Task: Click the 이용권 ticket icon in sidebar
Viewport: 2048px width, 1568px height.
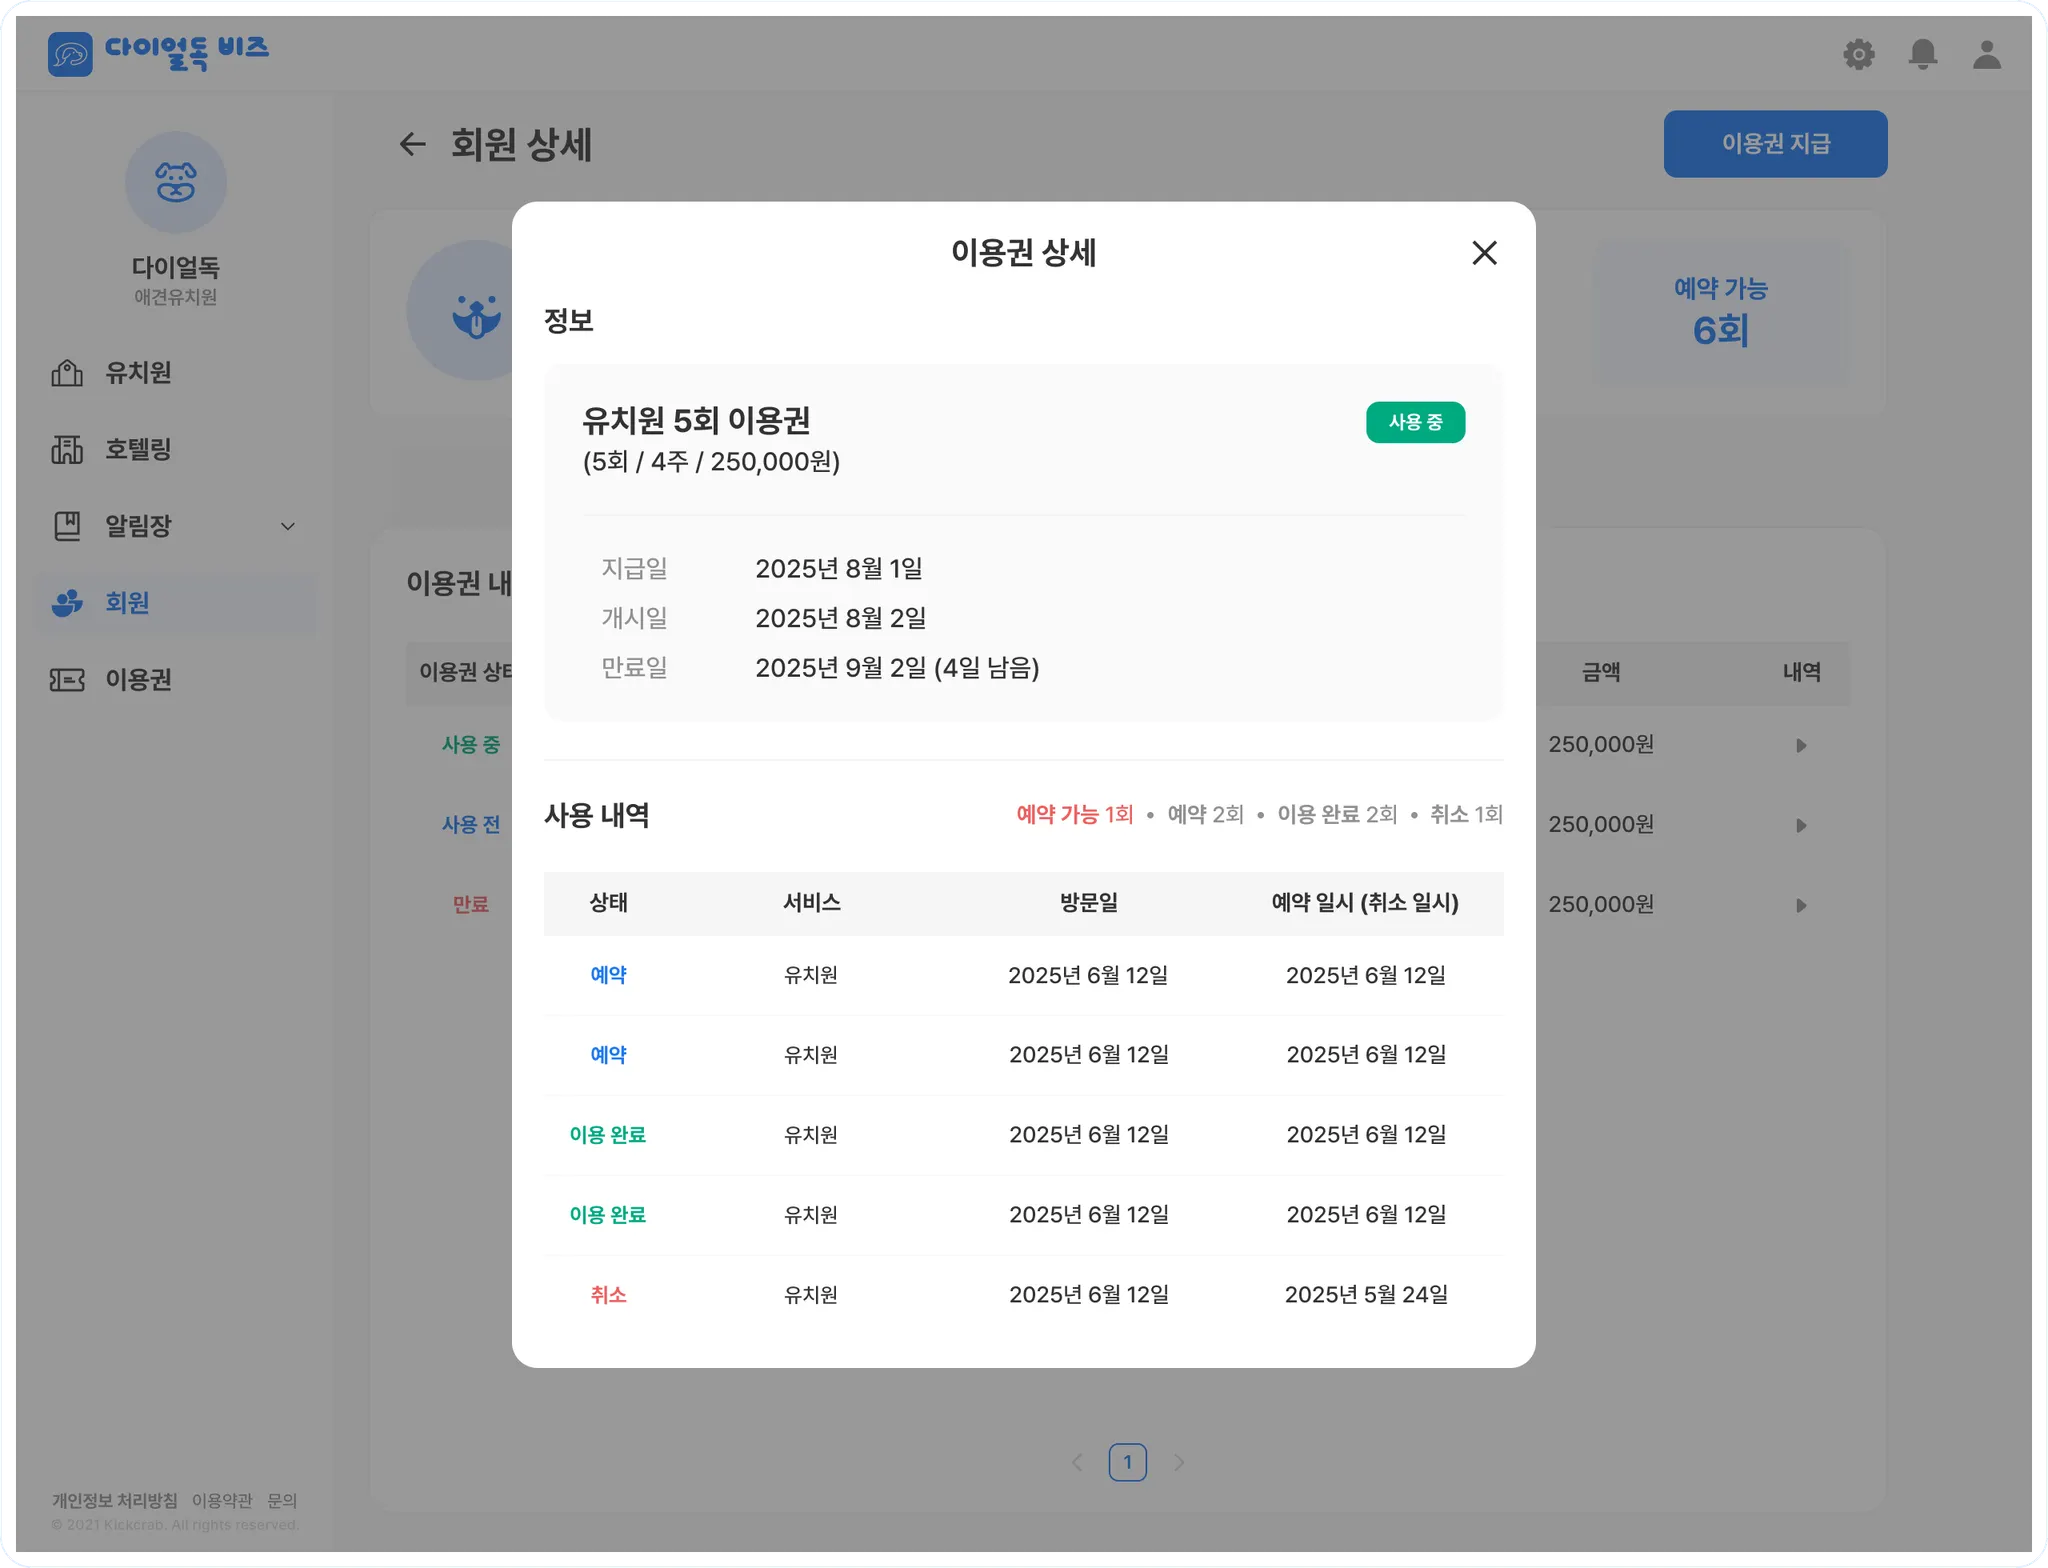Action: coord(67,680)
